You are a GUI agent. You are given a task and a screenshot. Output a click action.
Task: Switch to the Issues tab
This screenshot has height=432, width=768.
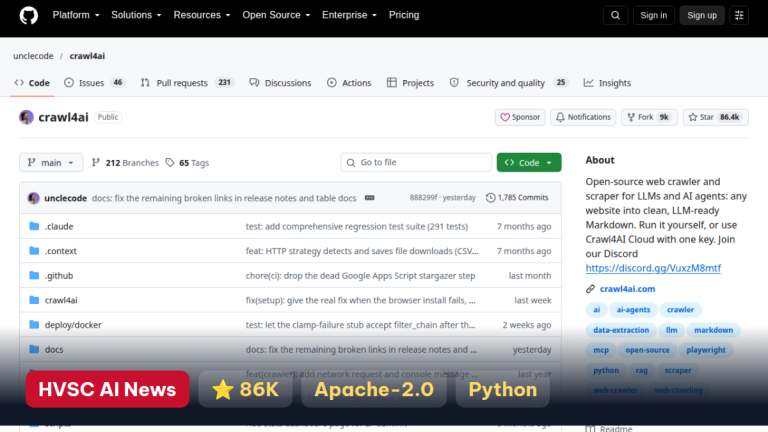(x=95, y=83)
